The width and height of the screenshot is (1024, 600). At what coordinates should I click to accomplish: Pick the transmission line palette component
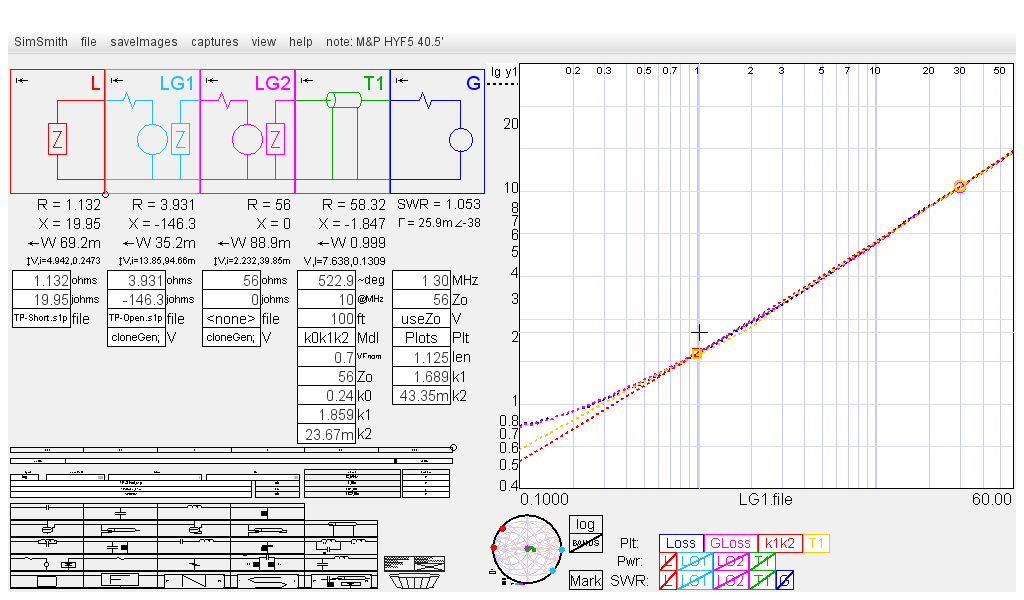[x=341, y=528]
